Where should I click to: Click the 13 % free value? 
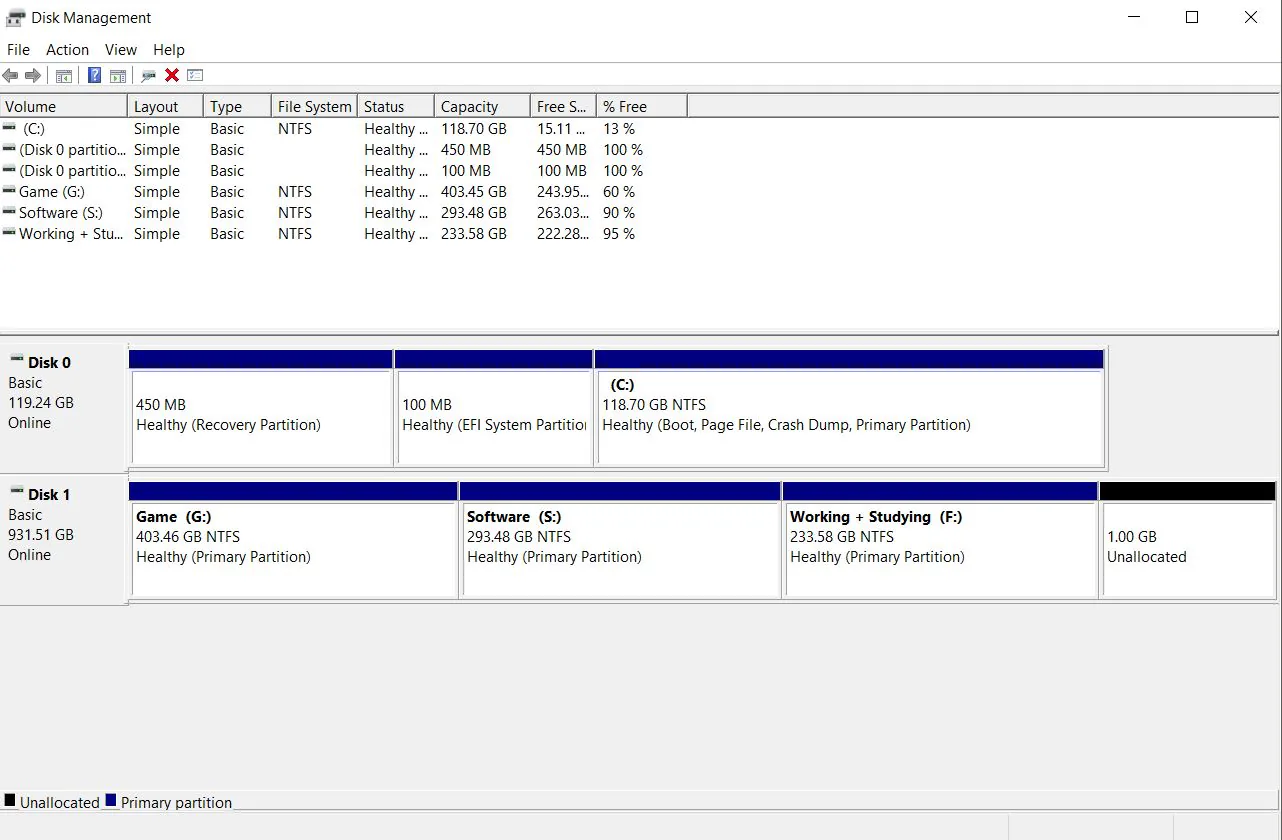[619, 129]
